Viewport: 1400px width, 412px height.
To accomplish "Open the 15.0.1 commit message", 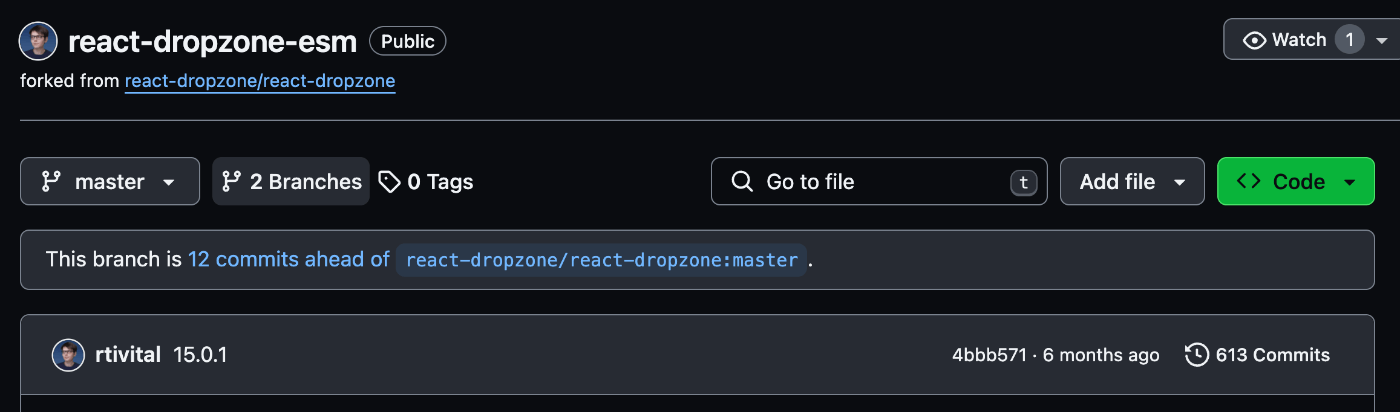I will tap(200, 355).
